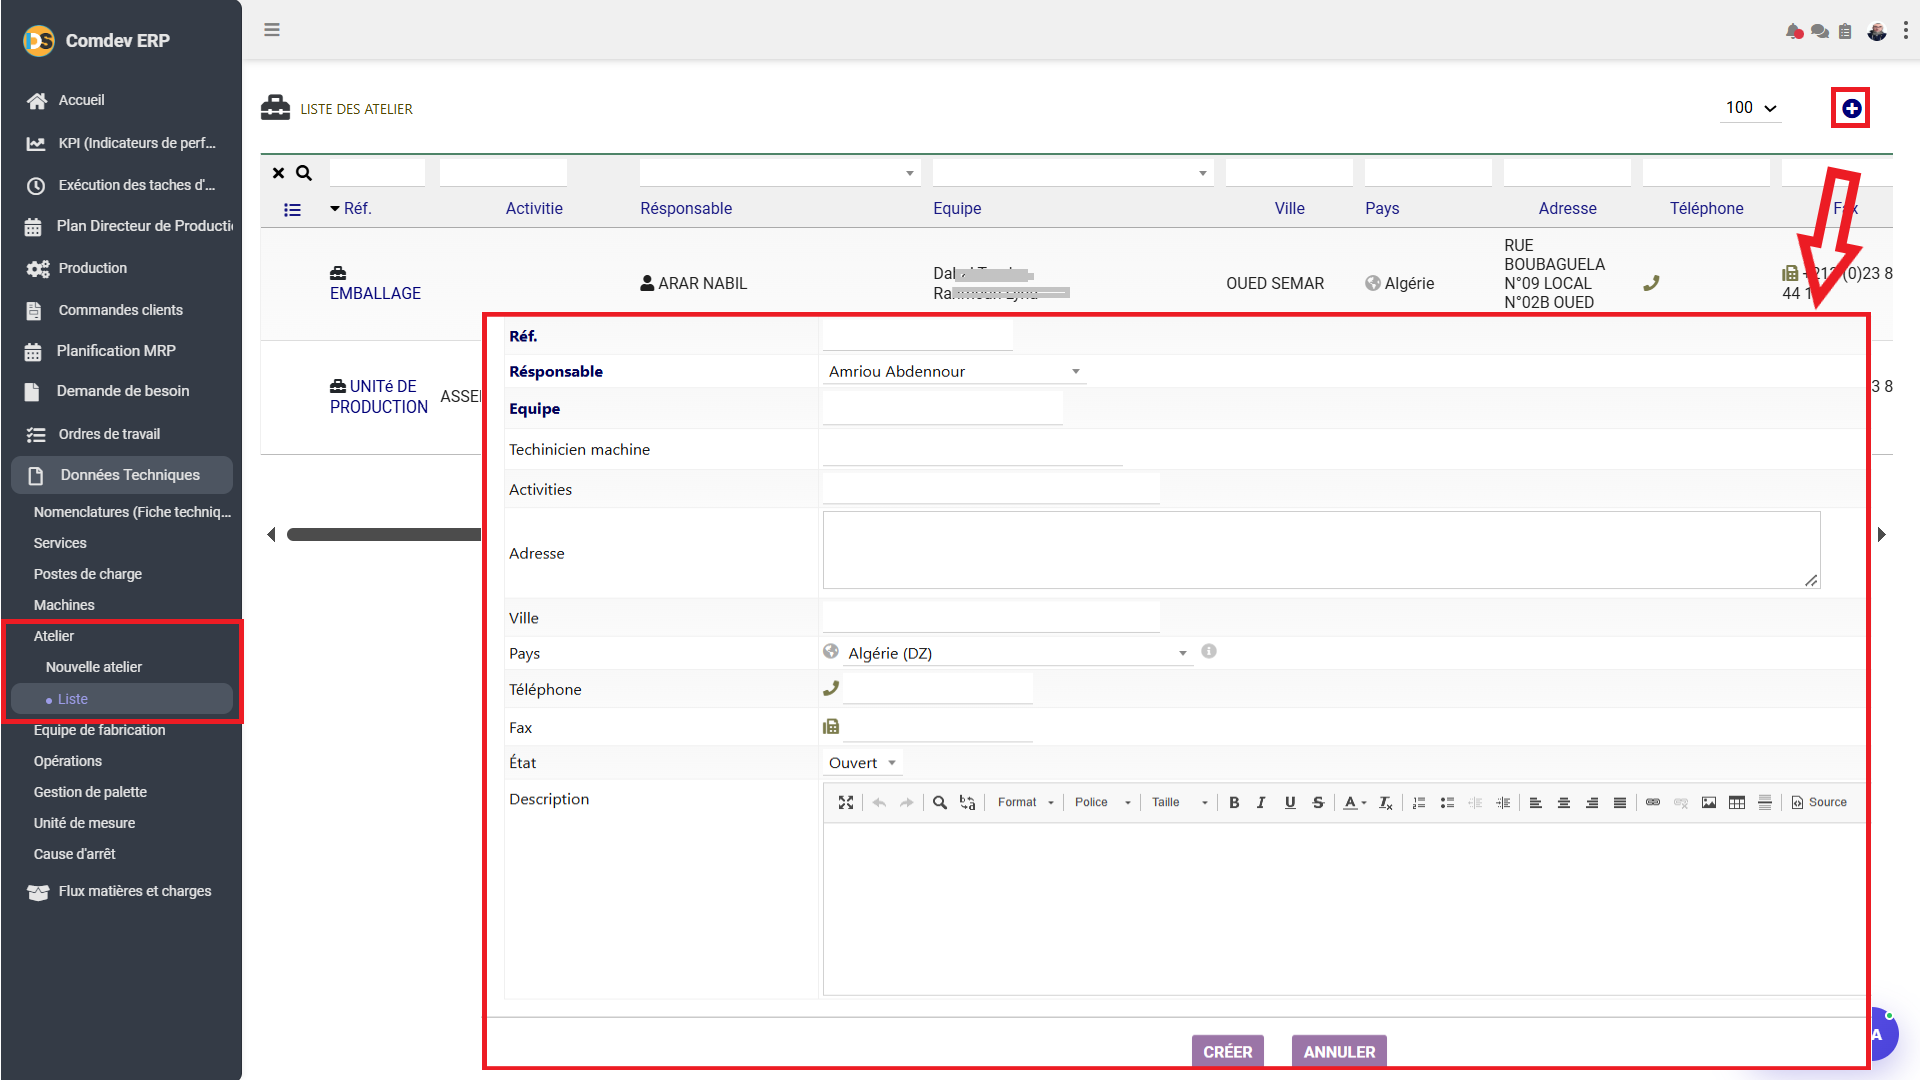Open the notifications bell
Viewport: 1920px width, 1080px height.
[1794, 32]
